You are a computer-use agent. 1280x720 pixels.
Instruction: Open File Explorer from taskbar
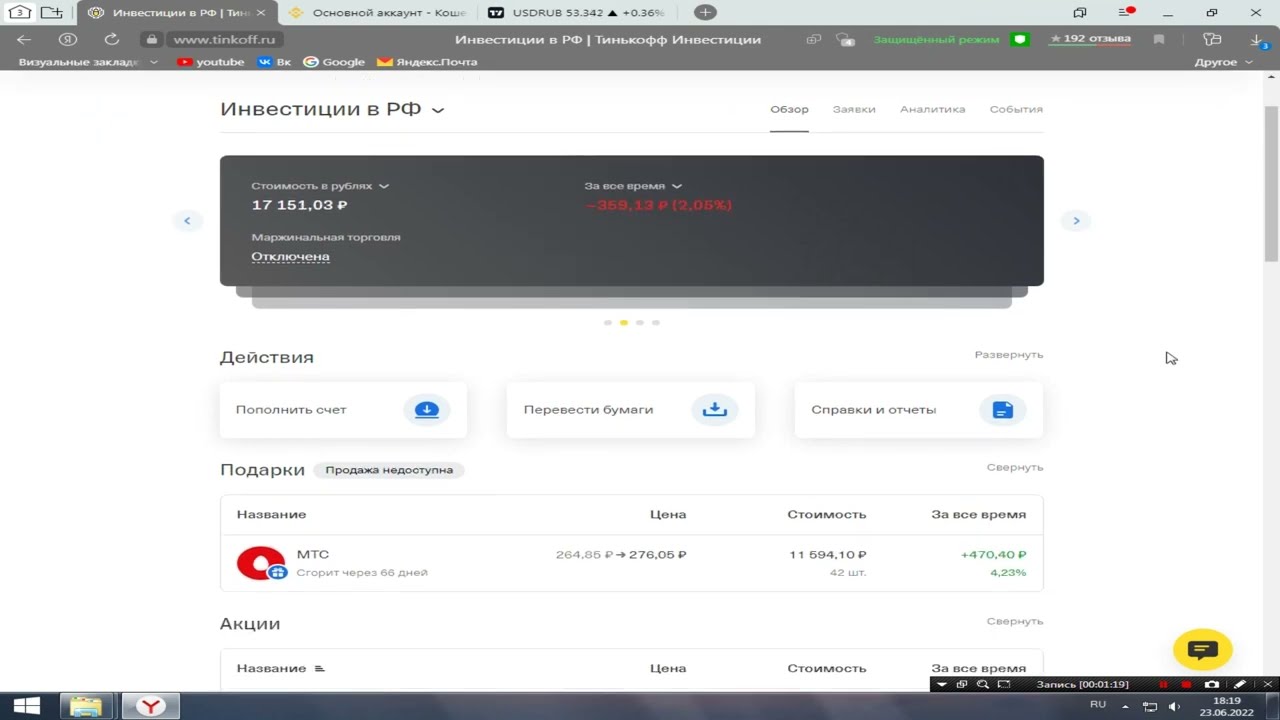coord(86,706)
